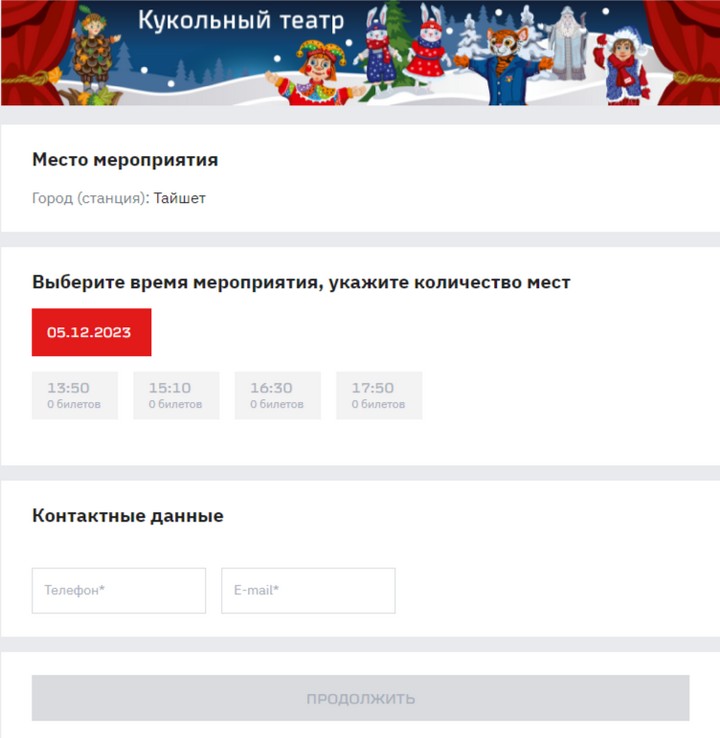This screenshot has width=720, height=738.
Task: Pick the 16:30 show time
Action: pos(278,395)
